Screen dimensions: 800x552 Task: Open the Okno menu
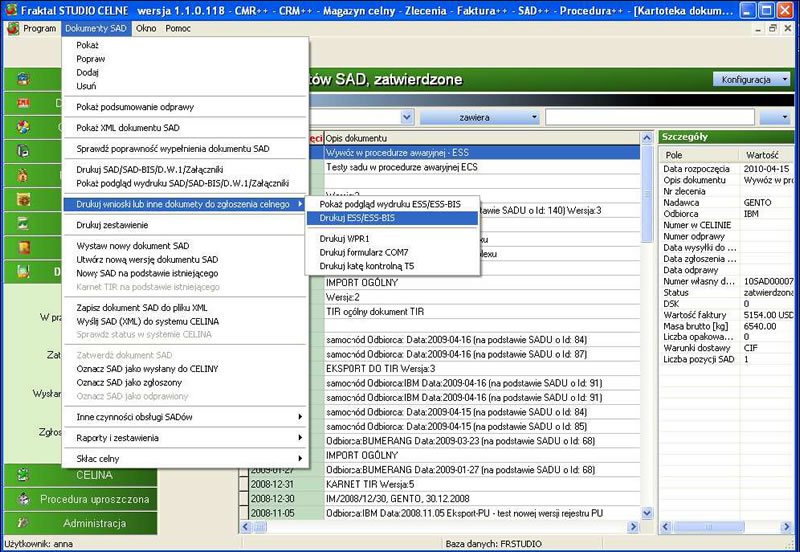[146, 29]
